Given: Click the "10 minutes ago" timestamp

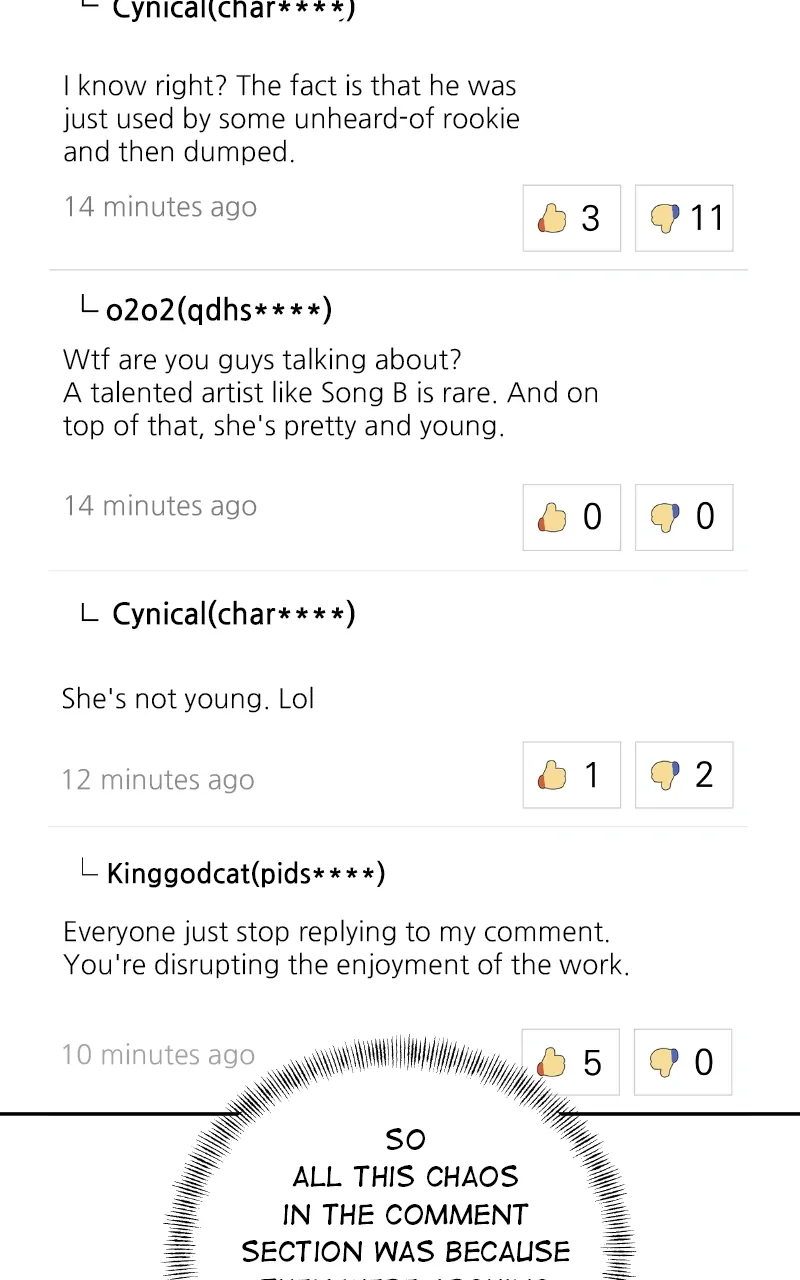Looking at the screenshot, I should [x=158, y=1055].
